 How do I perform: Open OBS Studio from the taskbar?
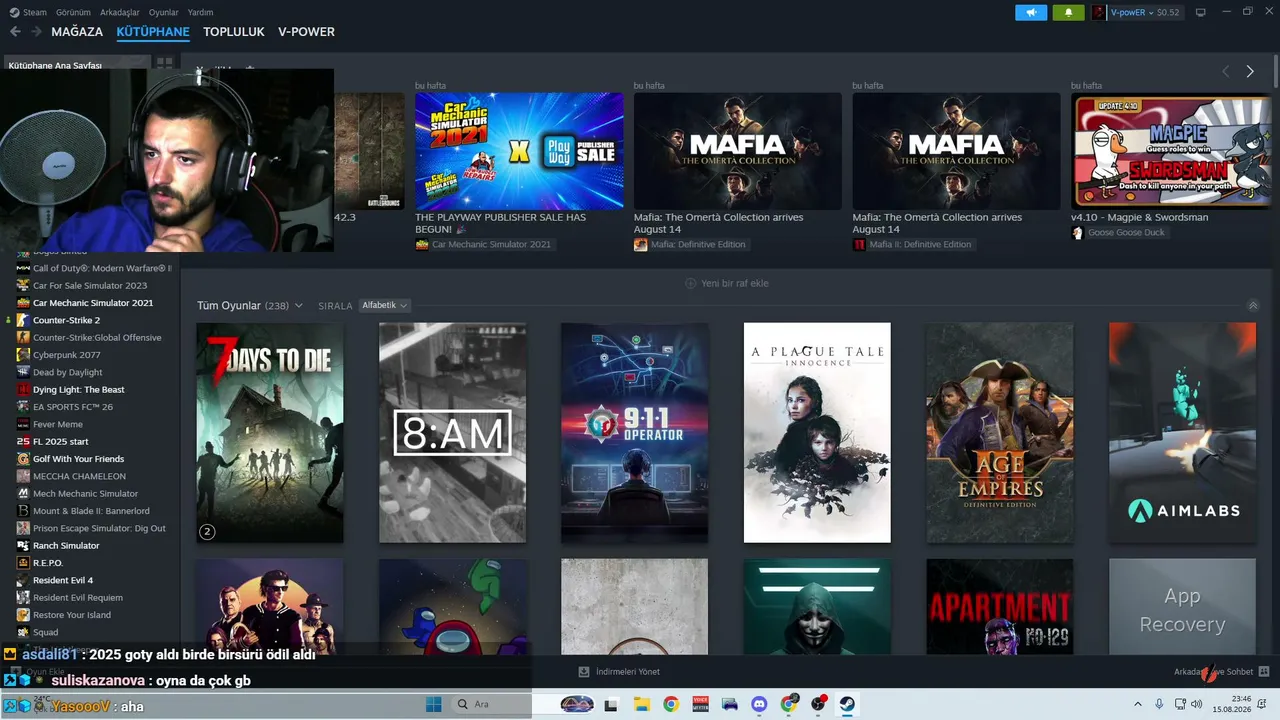[x=818, y=704]
